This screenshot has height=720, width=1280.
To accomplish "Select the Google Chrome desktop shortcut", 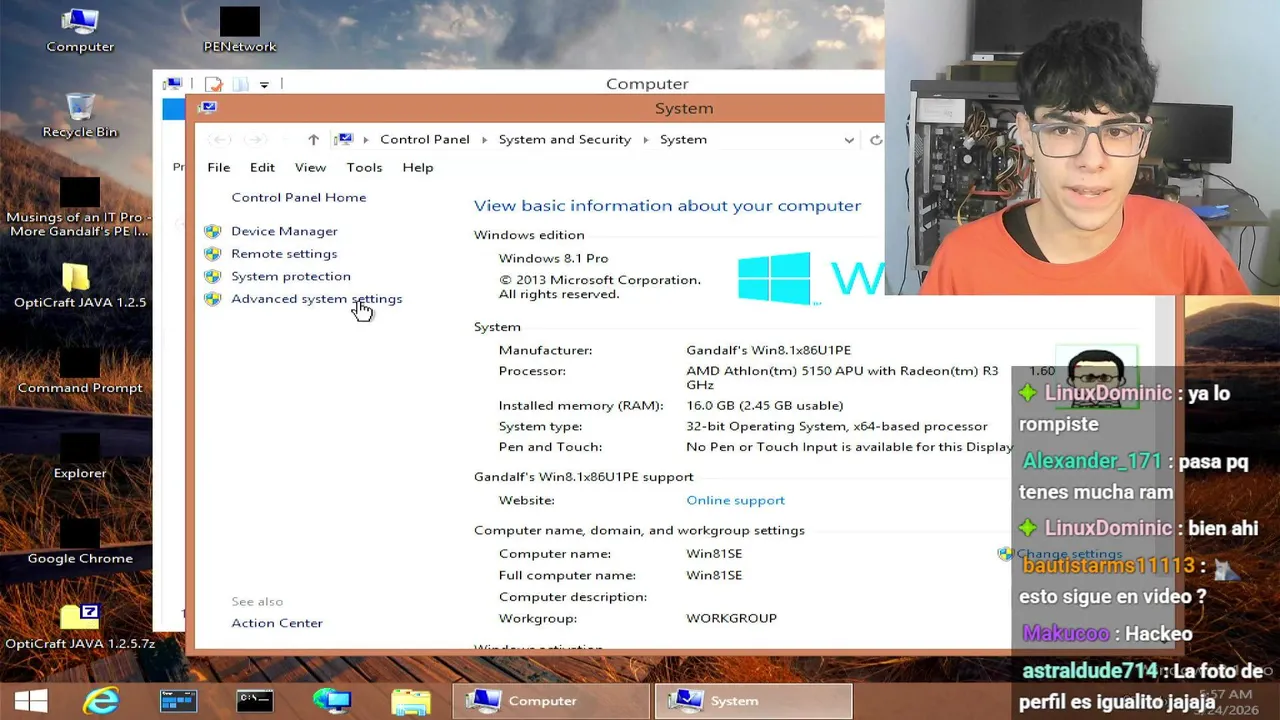I will [x=80, y=542].
